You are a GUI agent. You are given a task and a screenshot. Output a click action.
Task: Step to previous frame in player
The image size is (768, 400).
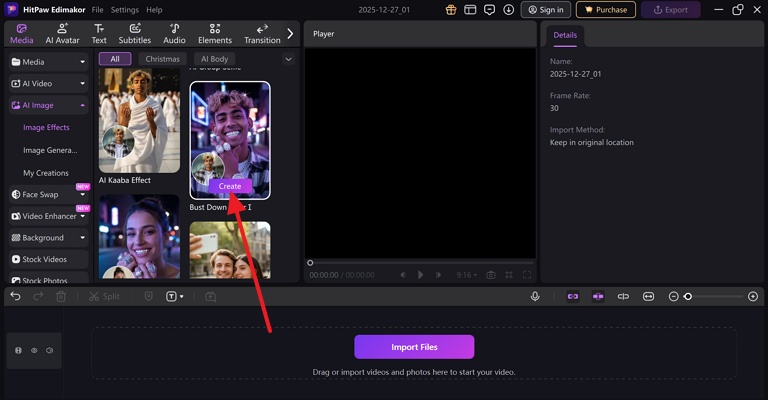(x=403, y=275)
